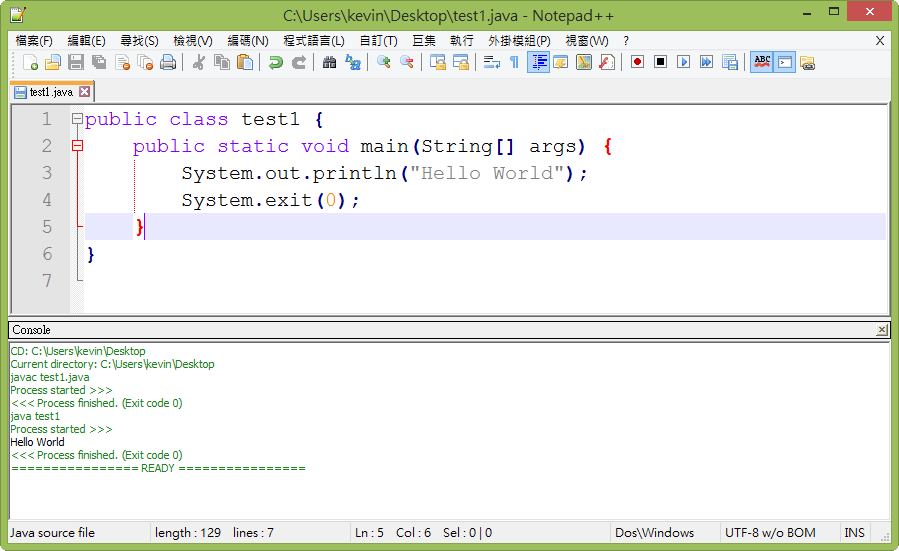899x551 pixels.
Task: Toggle the indent guide toolbar button
Action: 538,62
